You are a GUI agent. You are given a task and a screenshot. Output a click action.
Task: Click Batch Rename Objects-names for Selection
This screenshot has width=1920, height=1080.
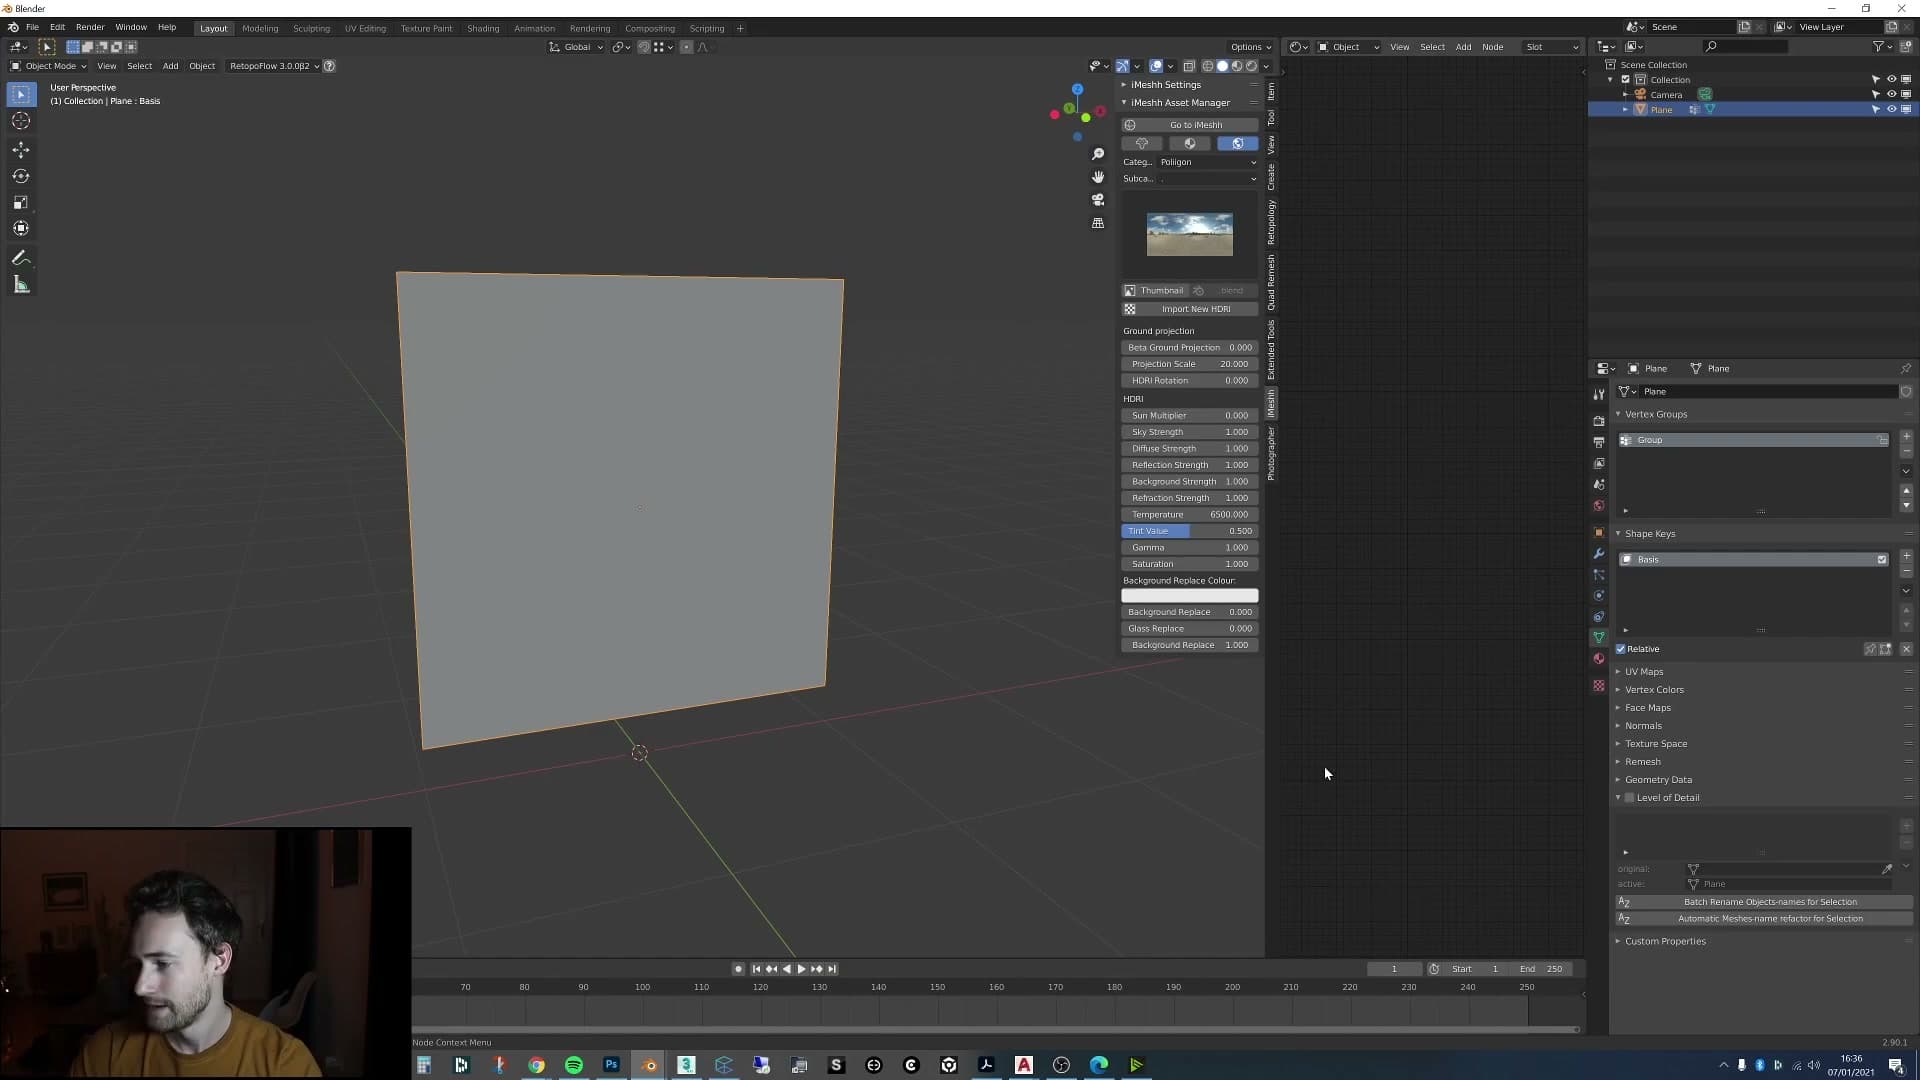click(1764, 902)
